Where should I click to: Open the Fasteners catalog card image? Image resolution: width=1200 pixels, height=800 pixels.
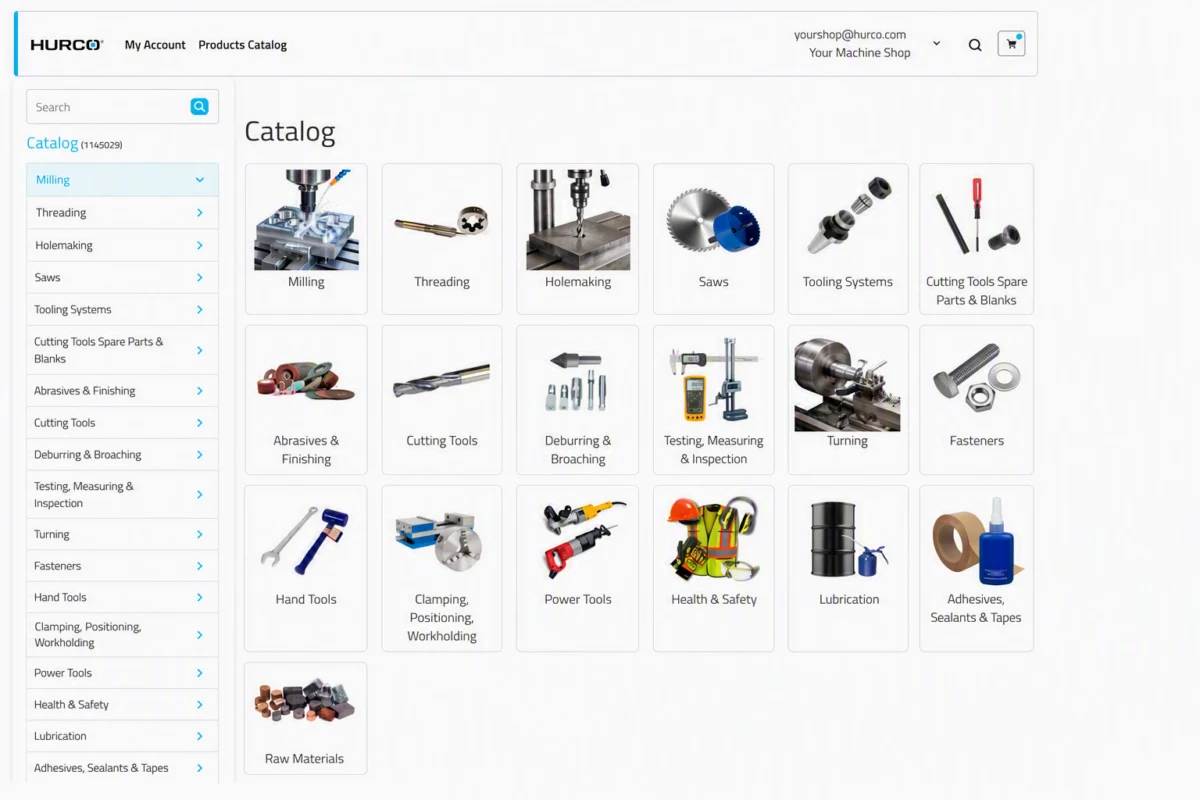pos(976,378)
